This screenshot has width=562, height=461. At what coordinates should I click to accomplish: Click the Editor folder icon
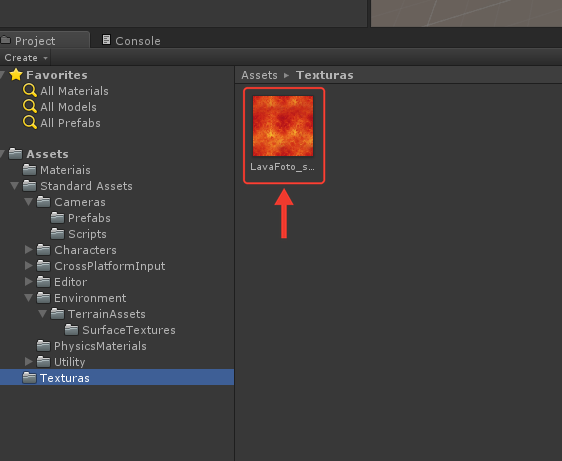[x=43, y=282]
